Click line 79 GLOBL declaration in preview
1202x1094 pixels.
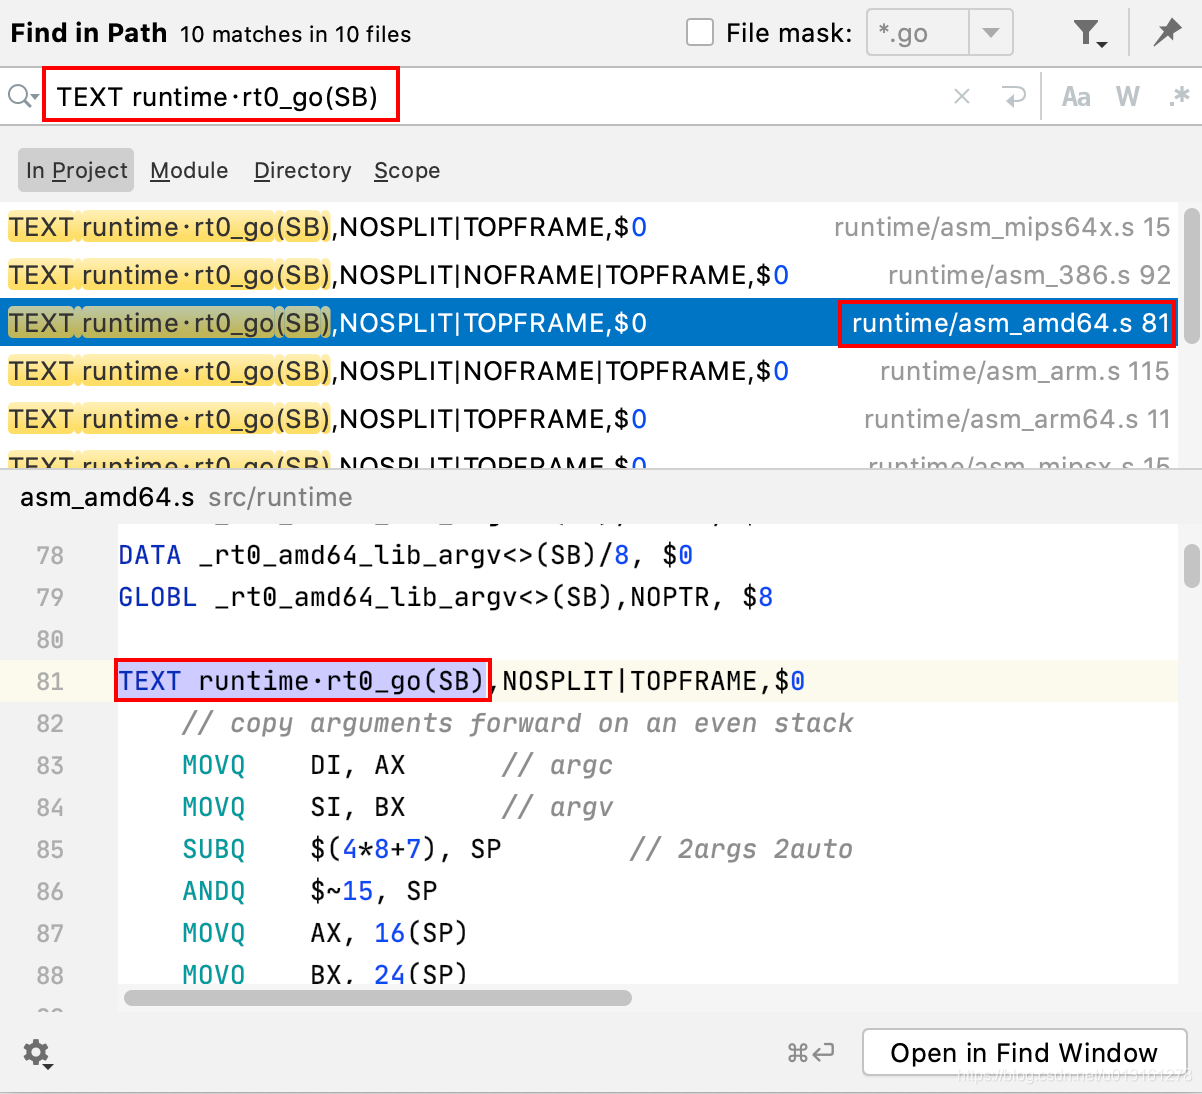point(445,597)
